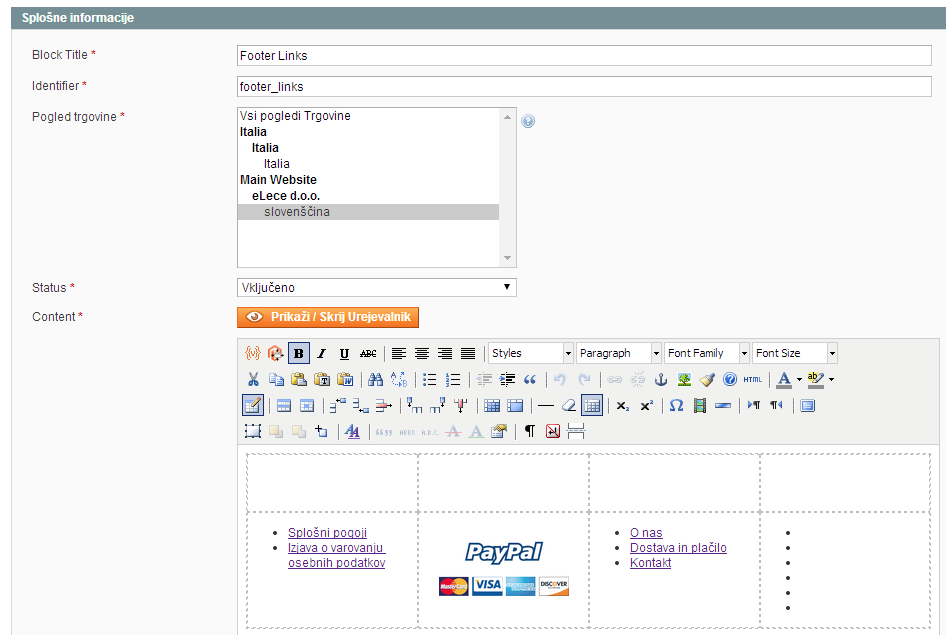Open the Paragraph format dropdown
Screen dimensions: 946x635
click(x=618, y=353)
